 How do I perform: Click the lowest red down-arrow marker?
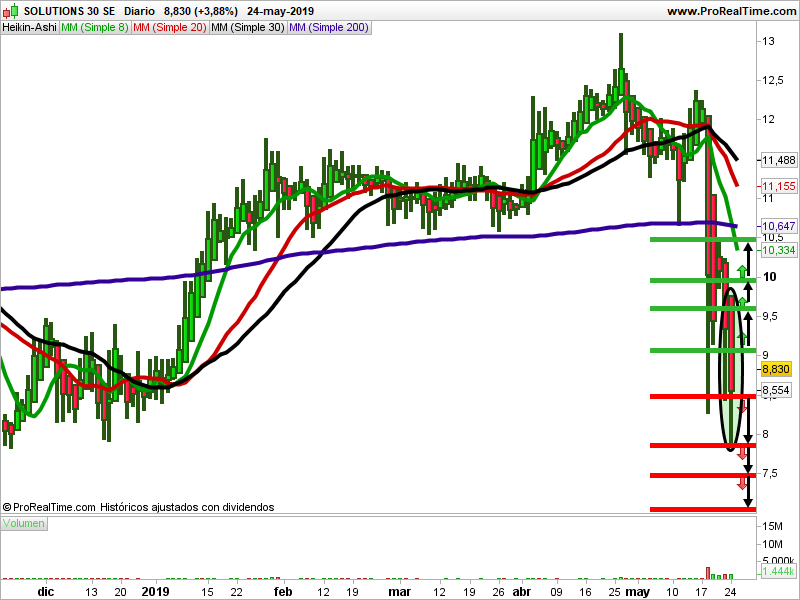point(742,485)
